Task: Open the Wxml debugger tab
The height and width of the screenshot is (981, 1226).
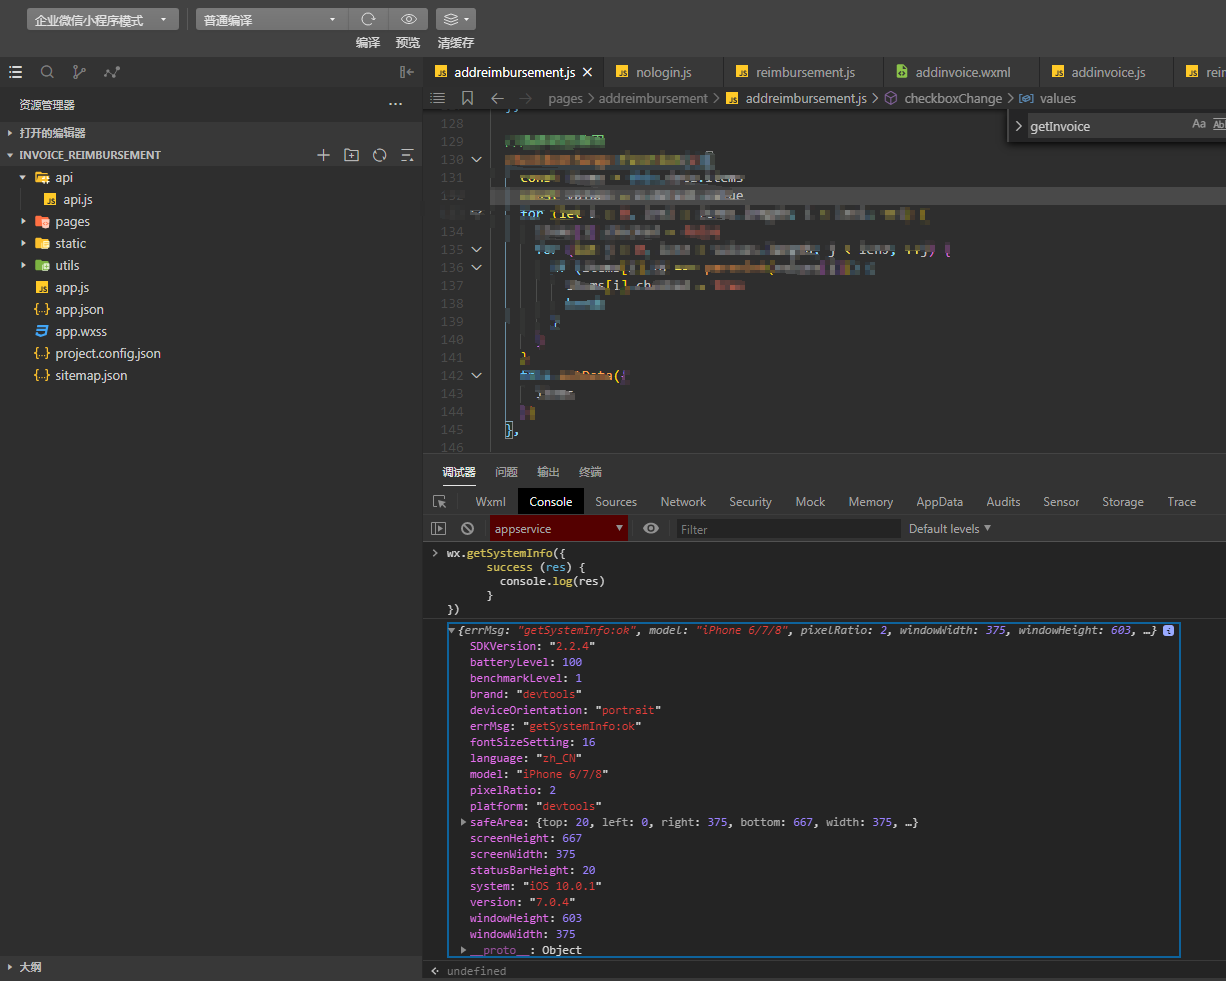Action: coord(490,502)
